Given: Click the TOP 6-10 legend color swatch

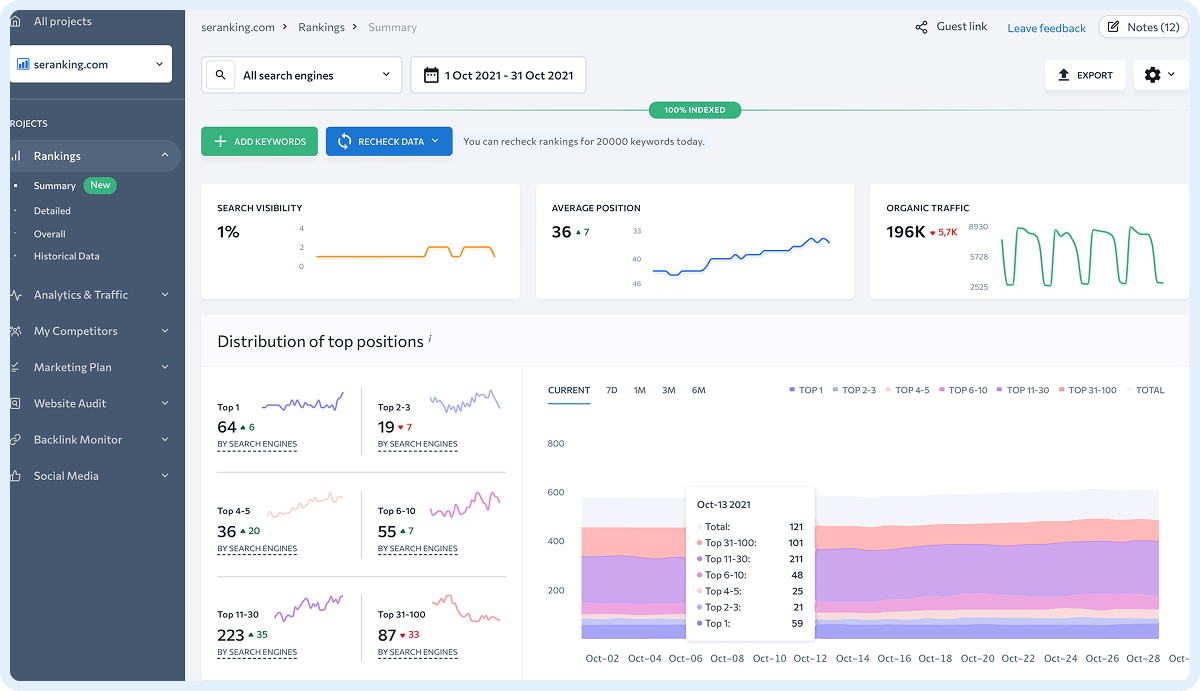Looking at the screenshot, I should 943,390.
